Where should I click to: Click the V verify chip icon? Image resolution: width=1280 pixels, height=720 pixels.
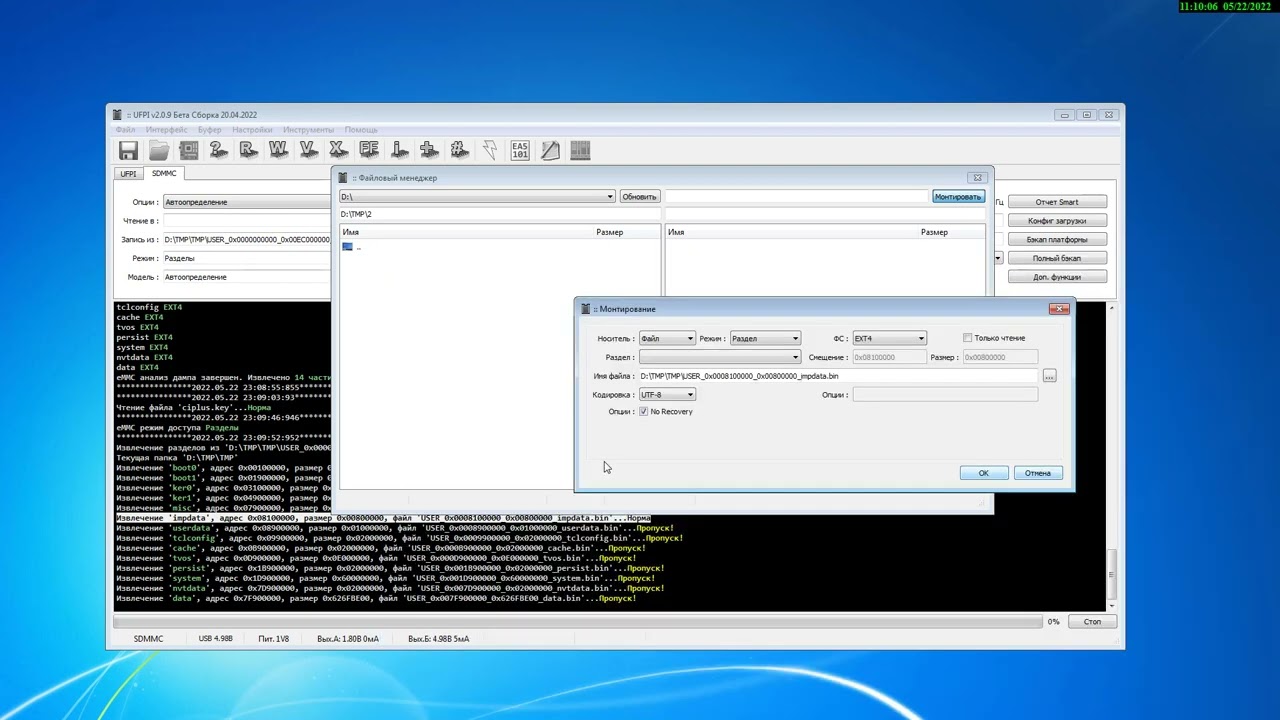click(x=308, y=150)
